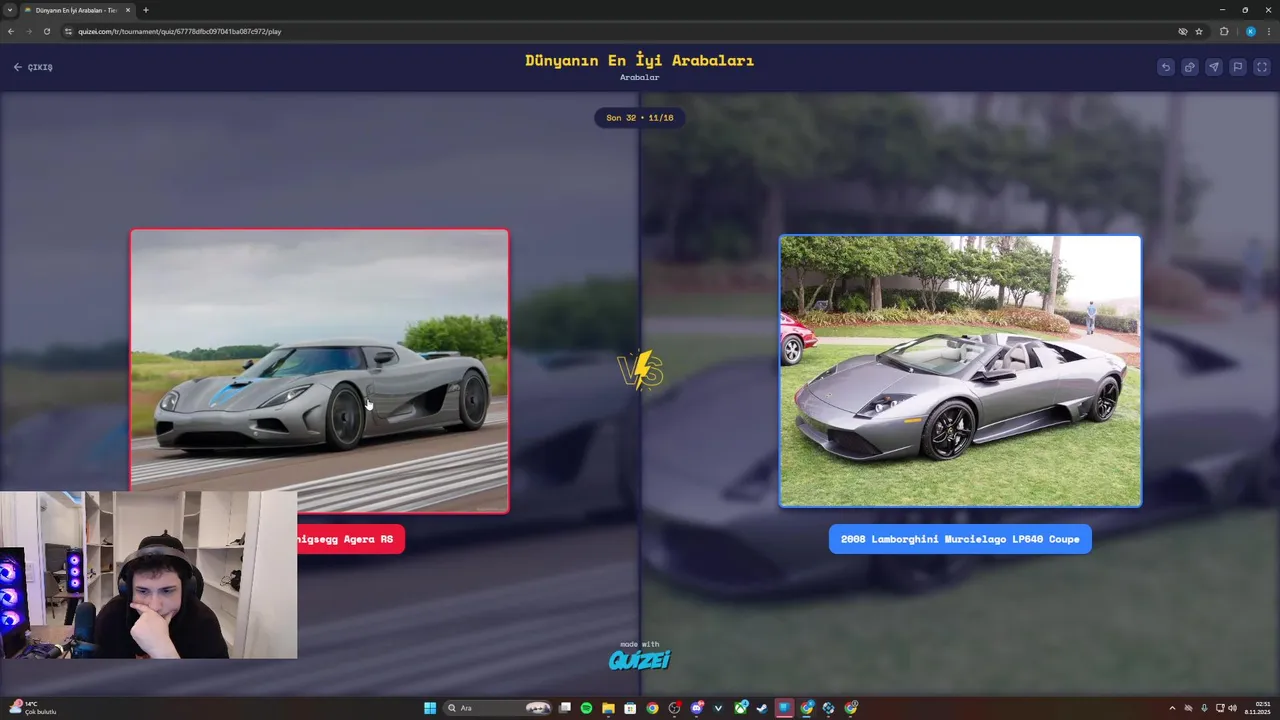Choose the Lamborghini Murcielago photo
This screenshot has height=720, width=1280.
click(x=960, y=371)
